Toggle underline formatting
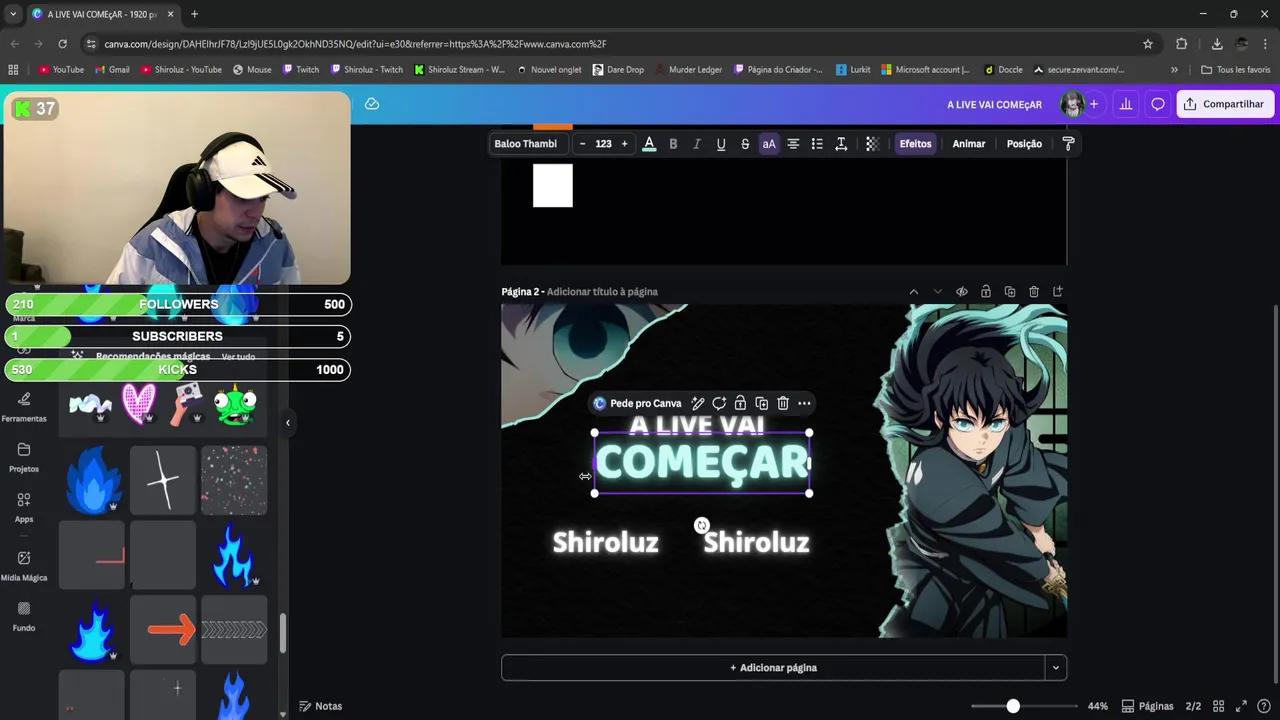The height and width of the screenshot is (720, 1280). coord(721,144)
